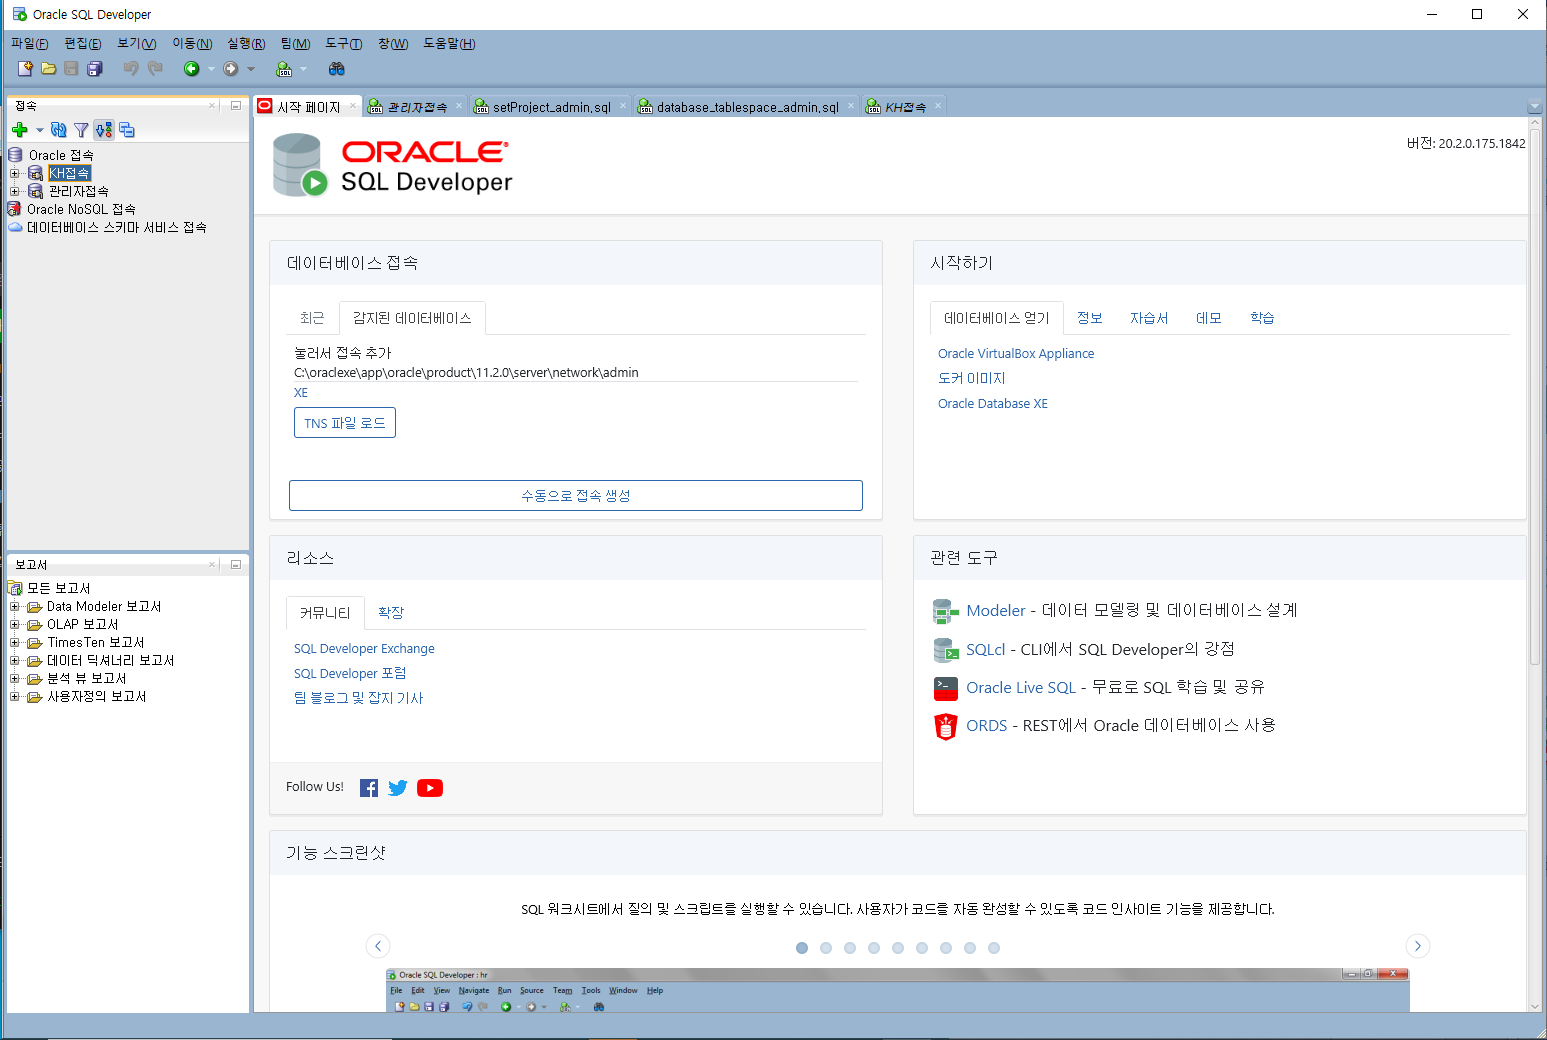Screen dimensions: 1547x1040
Task: Open the Oracle Database XE link
Action: pyautogui.click(x=993, y=404)
